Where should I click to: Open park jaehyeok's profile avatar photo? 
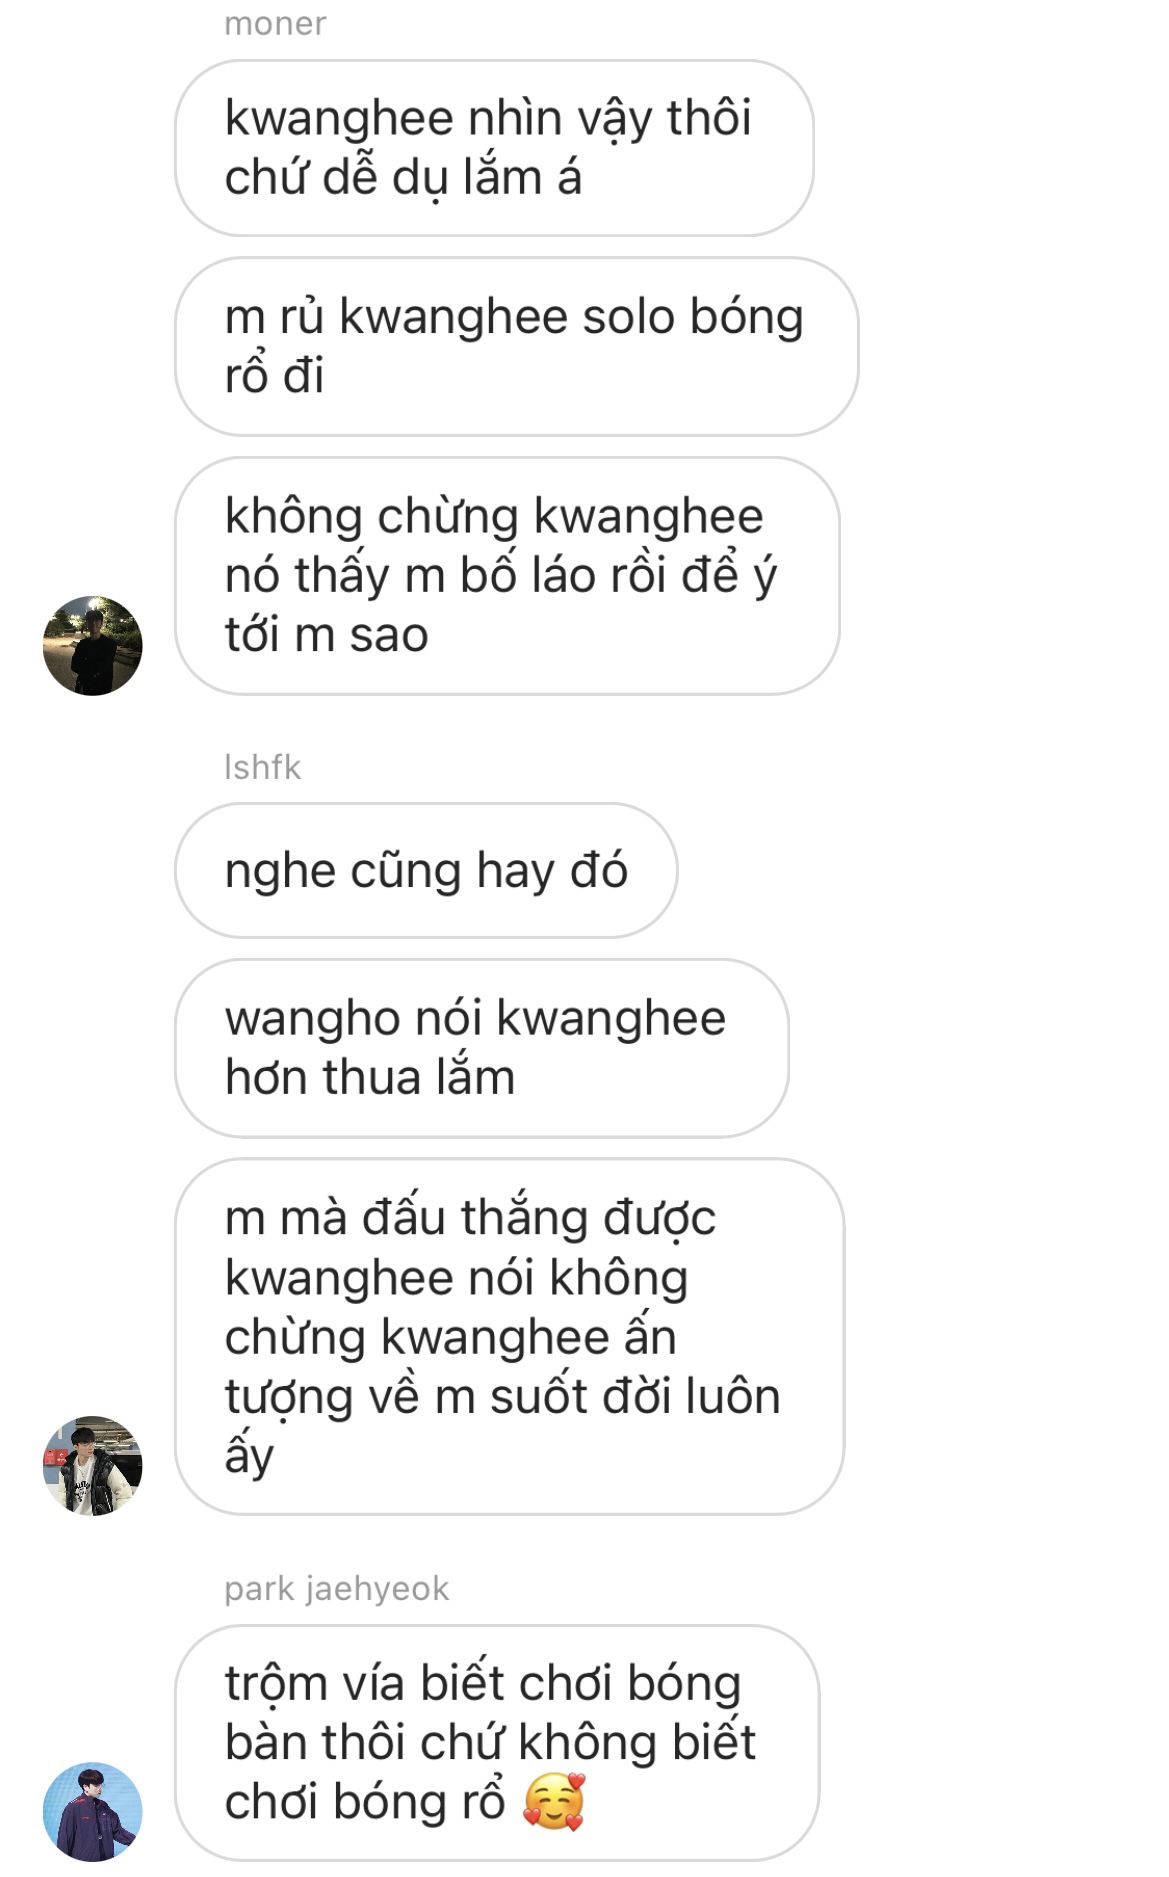point(92,1811)
